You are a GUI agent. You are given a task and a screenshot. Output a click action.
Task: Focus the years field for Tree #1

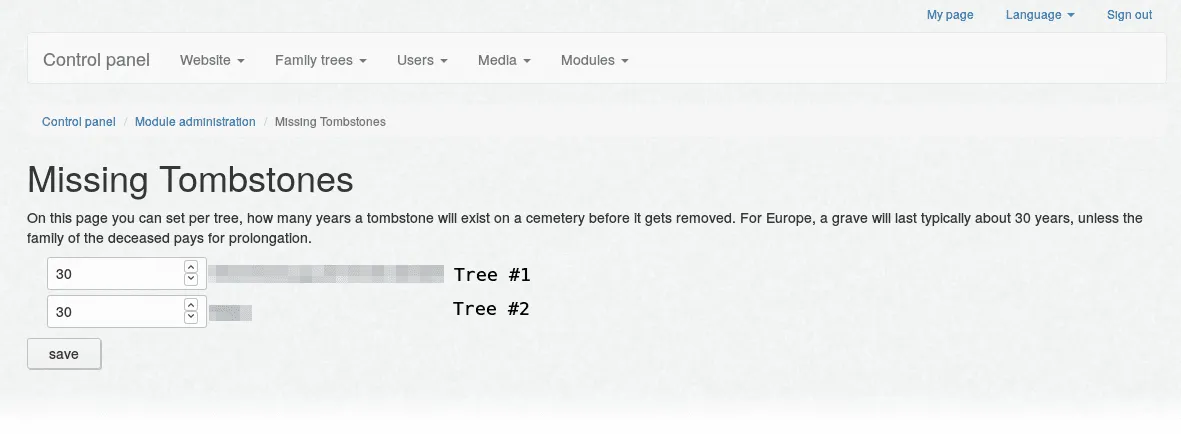click(115, 274)
